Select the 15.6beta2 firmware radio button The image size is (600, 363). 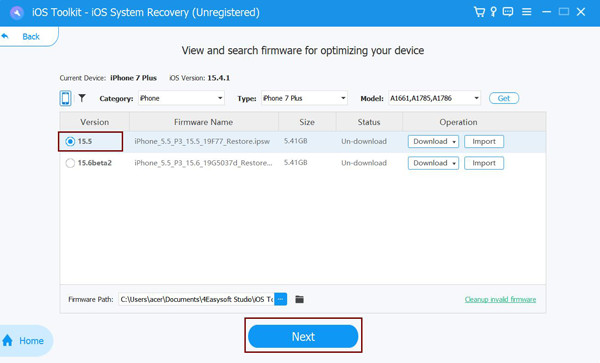tap(70, 163)
